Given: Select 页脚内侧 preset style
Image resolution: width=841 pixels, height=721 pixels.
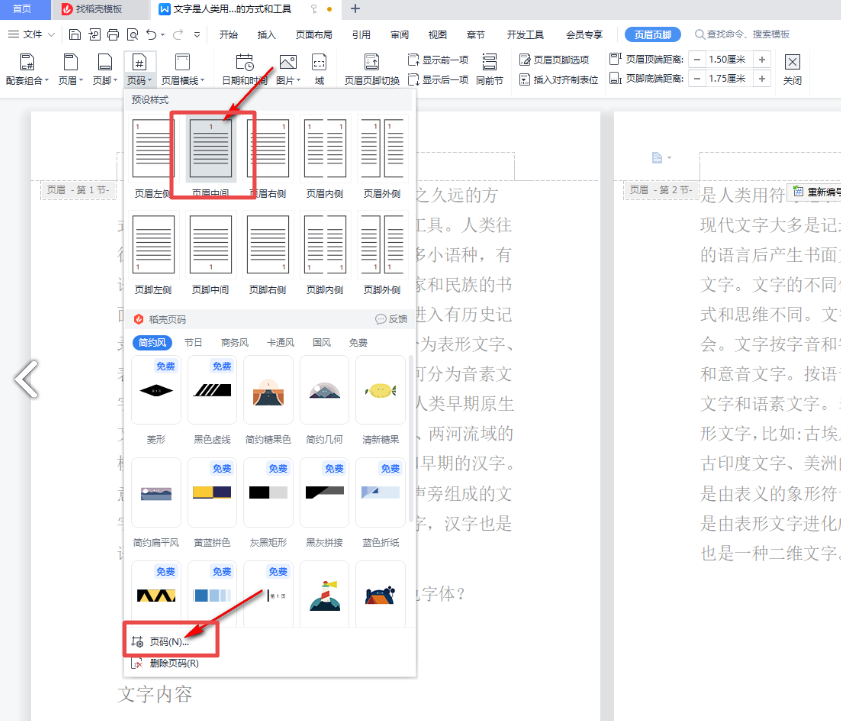Looking at the screenshot, I should 325,254.
